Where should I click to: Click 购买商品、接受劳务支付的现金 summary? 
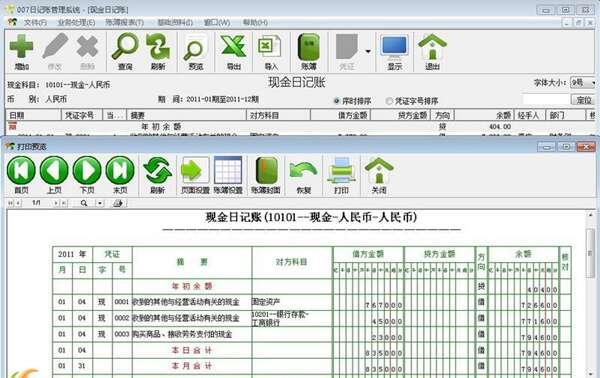click(x=182, y=334)
